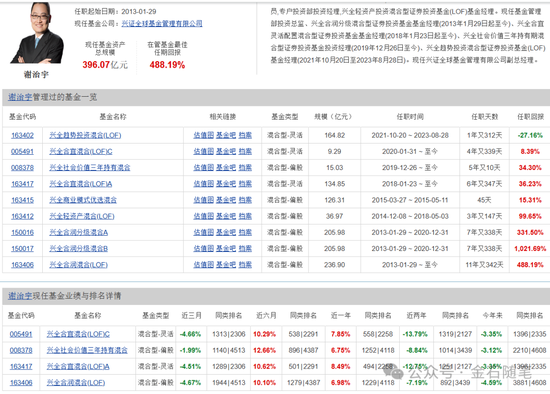Viewport: 550px width, 394px height.
Task: Open 兴全合润混合(LOF) in managed funds table
Action: [79, 265]
